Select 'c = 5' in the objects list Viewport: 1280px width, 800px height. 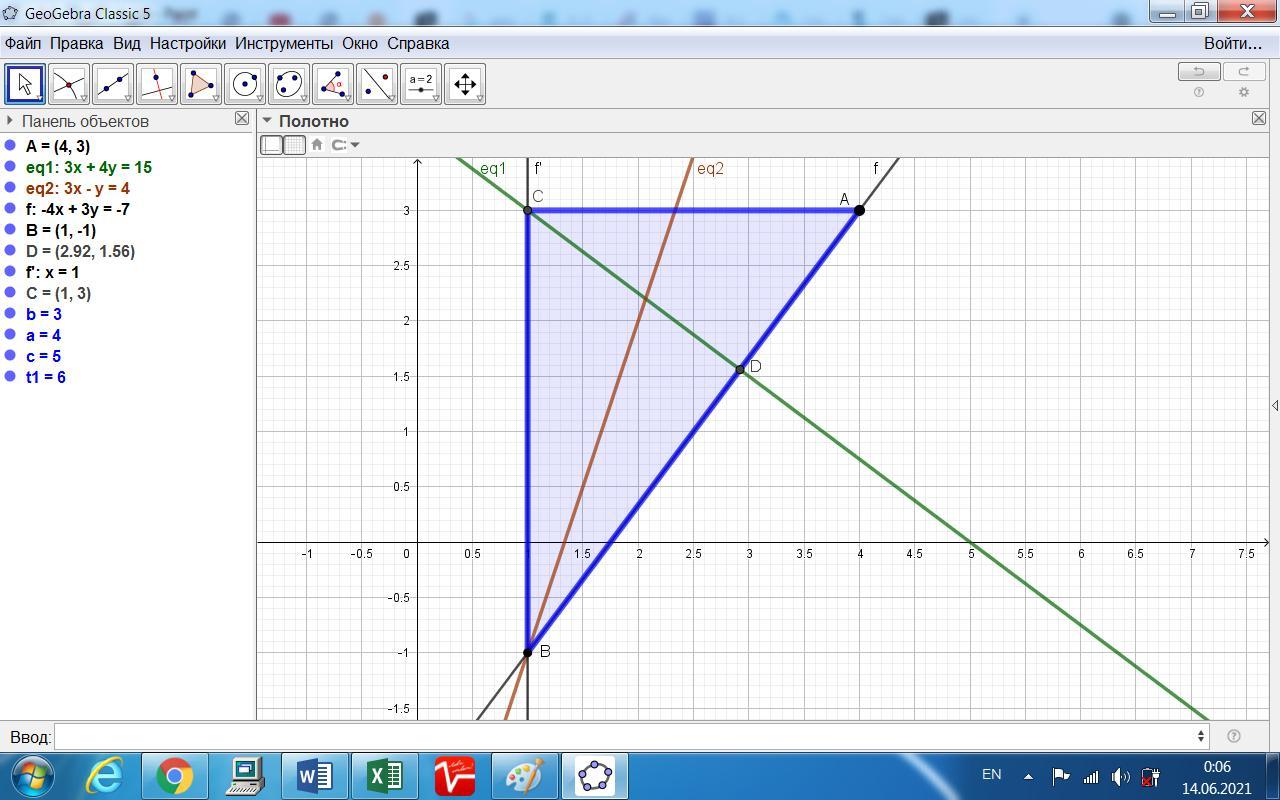44,356
